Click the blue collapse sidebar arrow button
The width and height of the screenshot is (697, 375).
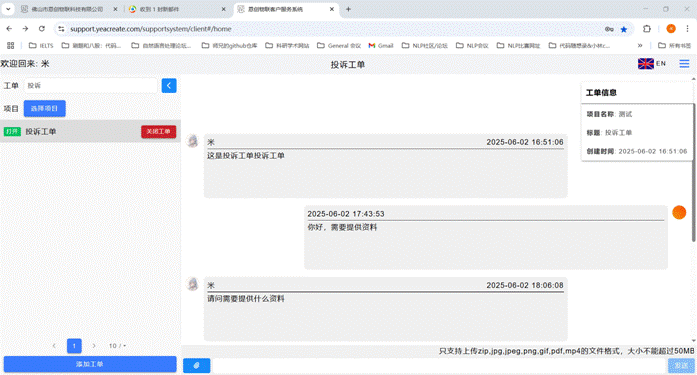(169, 85)
